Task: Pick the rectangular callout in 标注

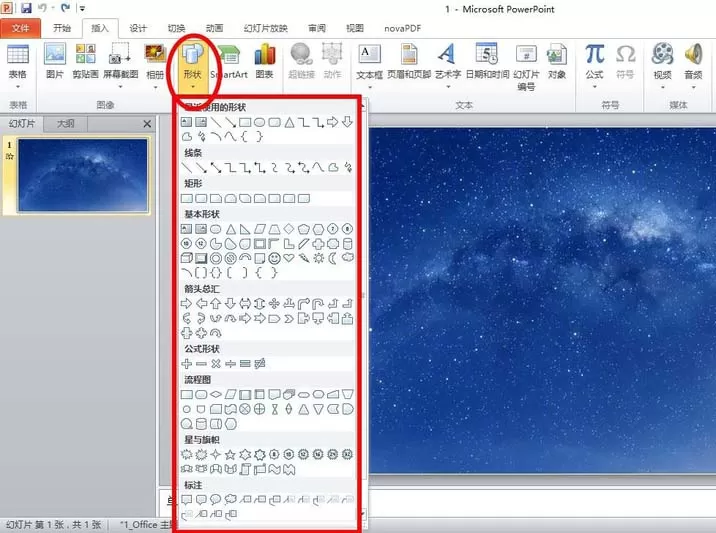Action: pos(186,499)
